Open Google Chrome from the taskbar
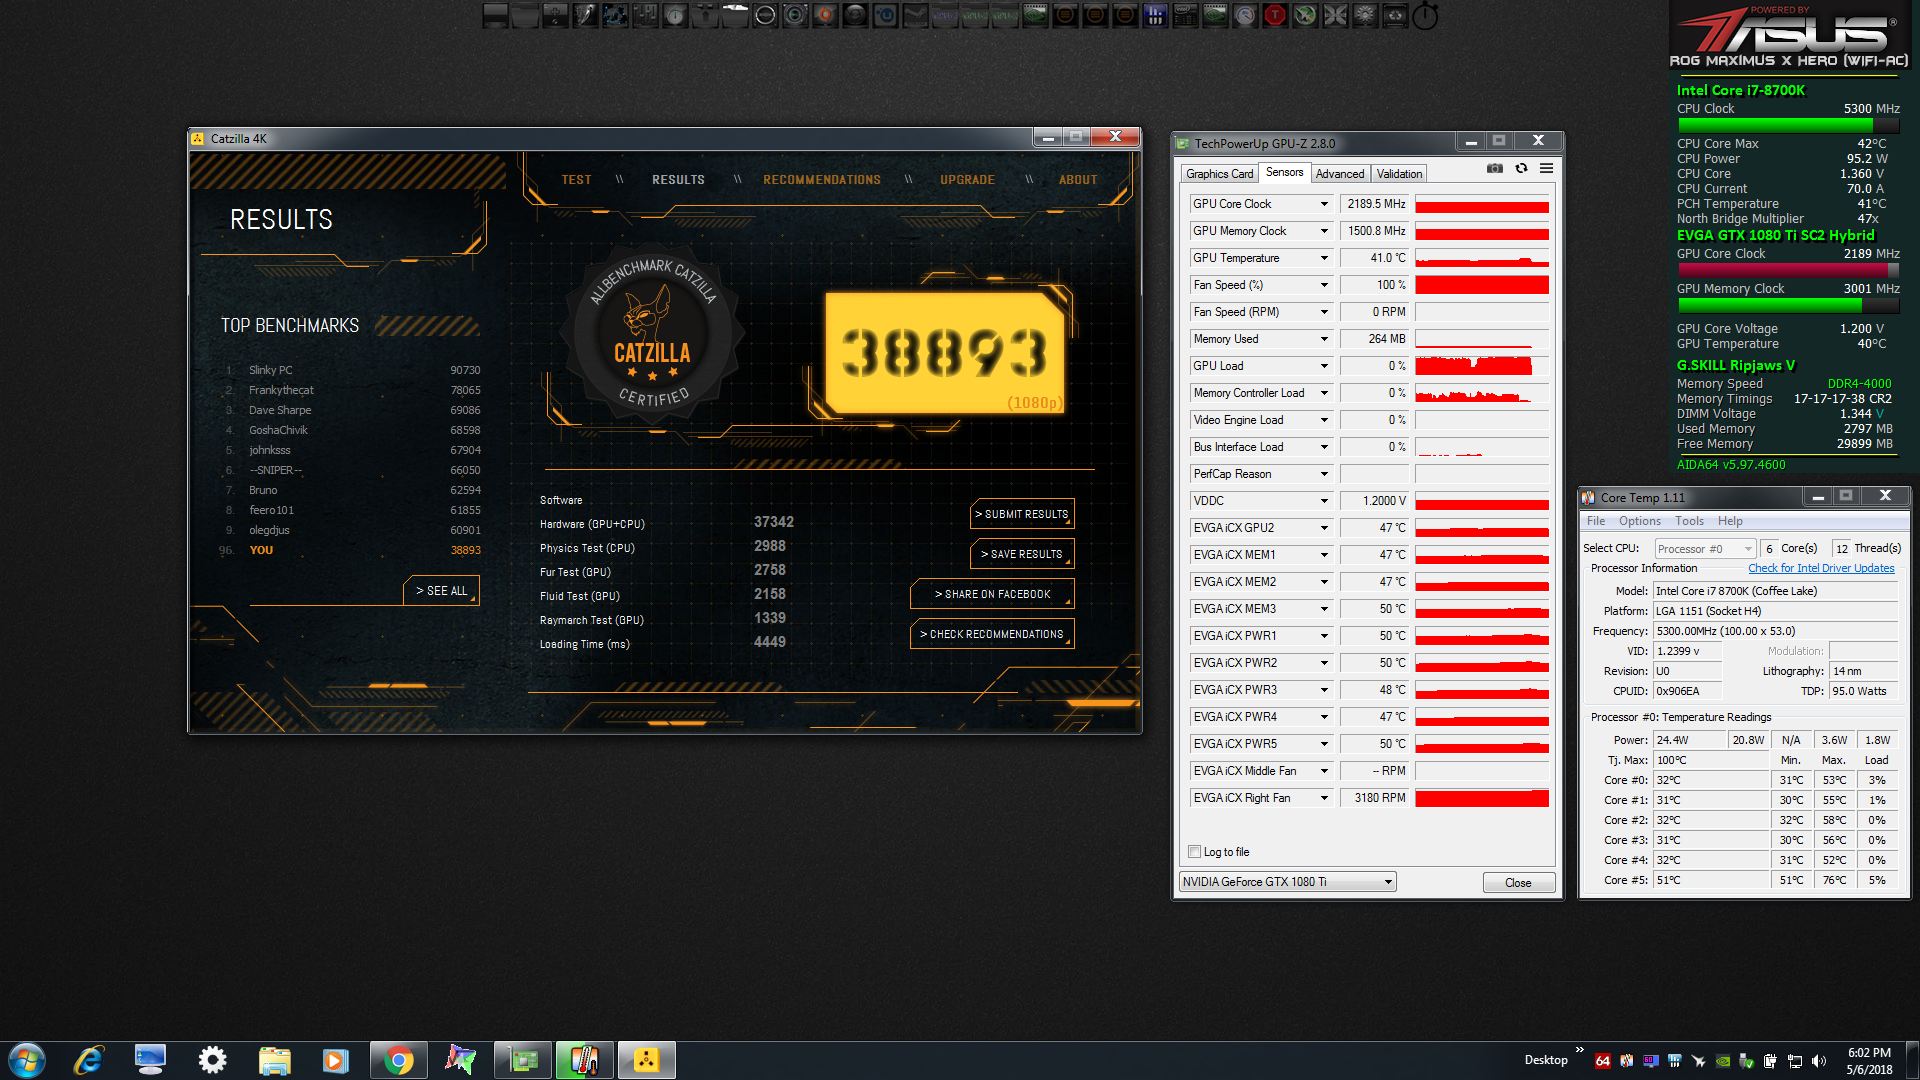 click(398, 1060)
